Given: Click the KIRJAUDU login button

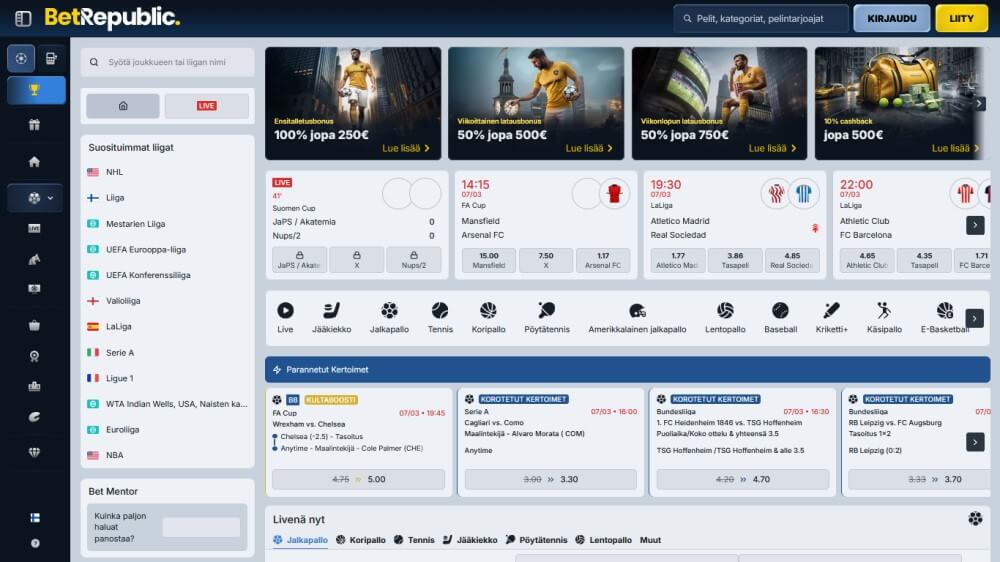Looking at the screenshot, I should click(891, 18).
